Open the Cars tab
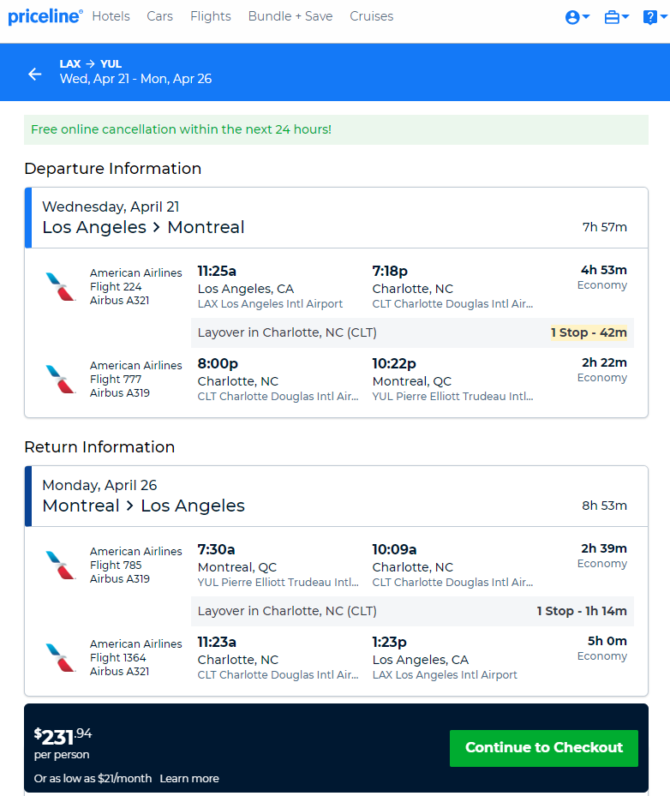 pyautogui.click(x=159, y=16)
